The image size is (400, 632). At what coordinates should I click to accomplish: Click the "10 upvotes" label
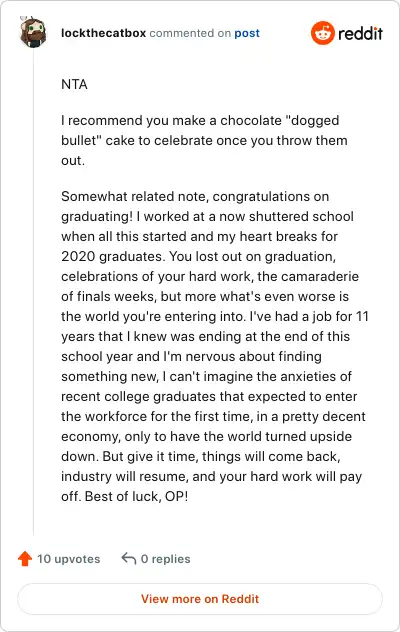(x=69, y=559)
